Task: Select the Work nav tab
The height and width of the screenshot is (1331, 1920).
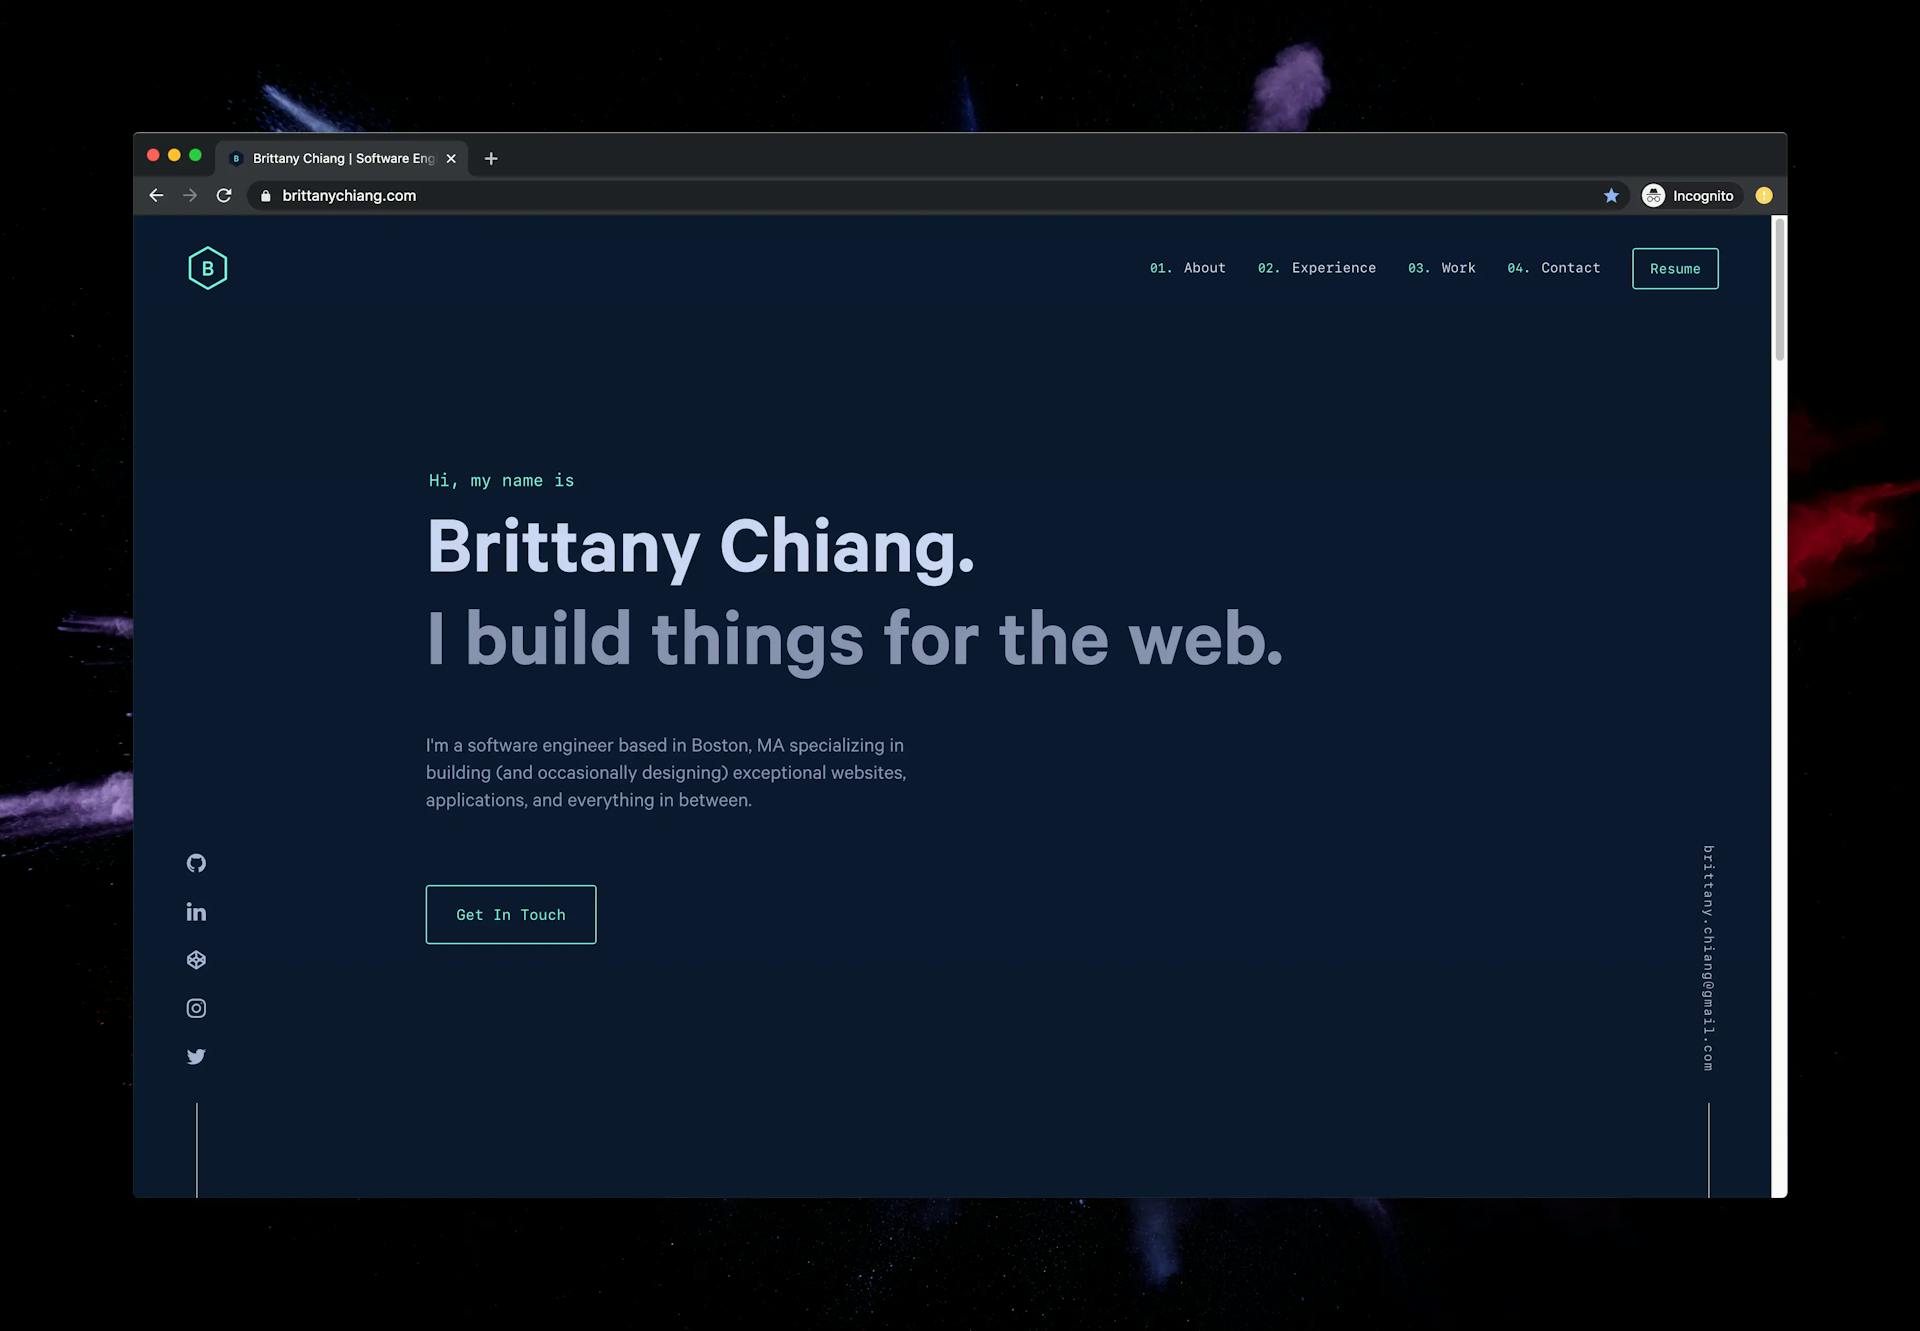Action: (1458, 267)
